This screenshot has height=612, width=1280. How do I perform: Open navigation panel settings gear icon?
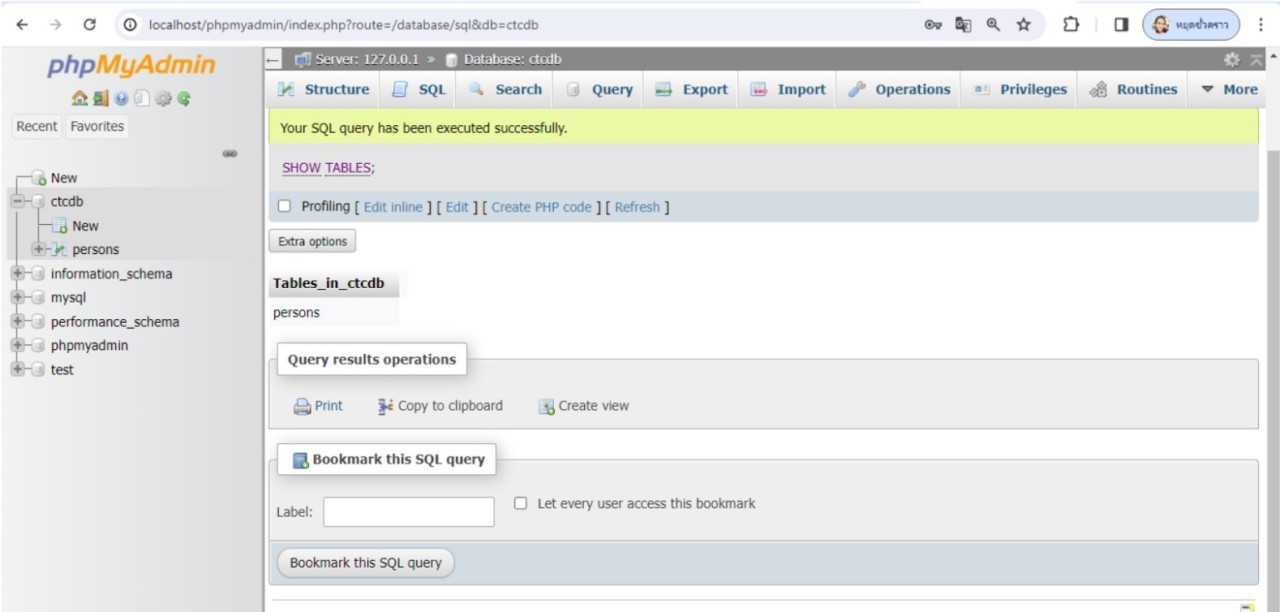click(x=163, y=99)
